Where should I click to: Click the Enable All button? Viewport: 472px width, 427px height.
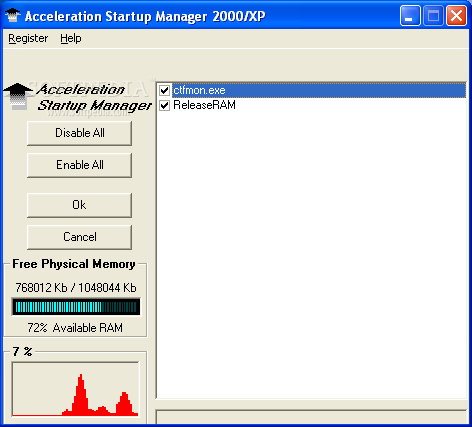pos(79,165)
